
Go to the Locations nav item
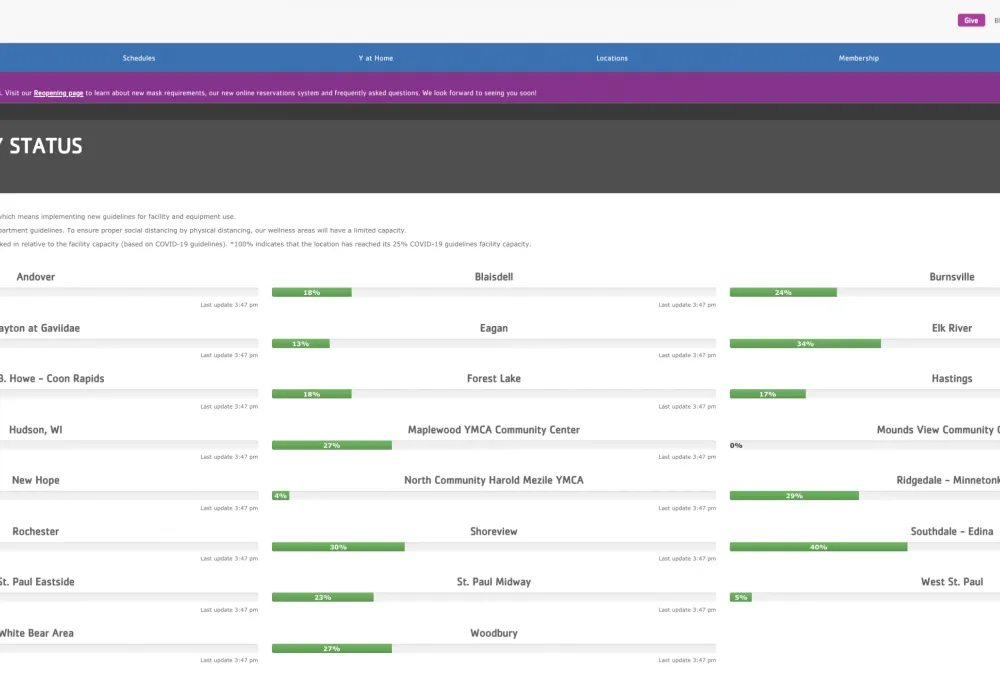click(x=612, y=58)
